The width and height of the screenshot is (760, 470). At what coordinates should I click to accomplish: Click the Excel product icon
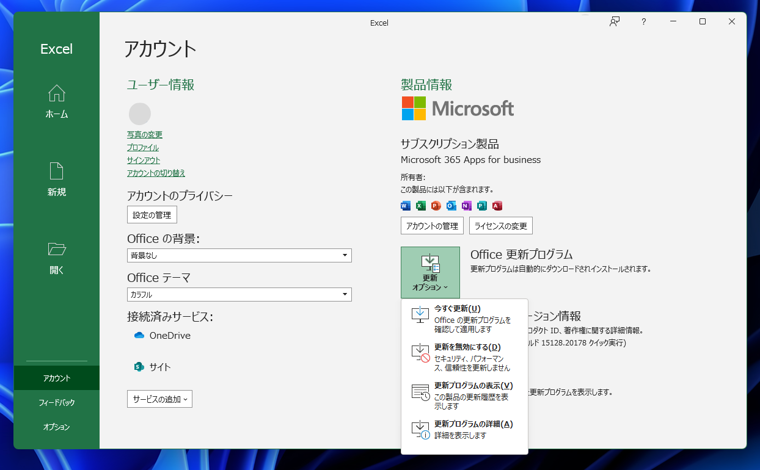click(x=421, y=206)
